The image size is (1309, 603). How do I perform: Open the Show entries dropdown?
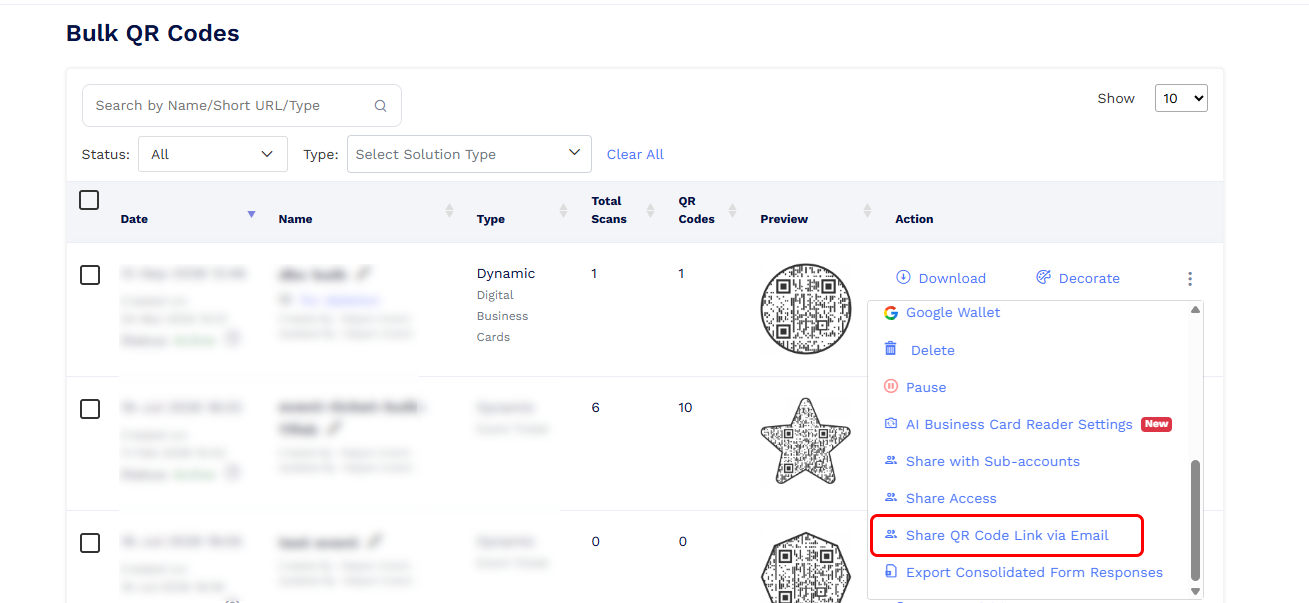point(1181,98)
